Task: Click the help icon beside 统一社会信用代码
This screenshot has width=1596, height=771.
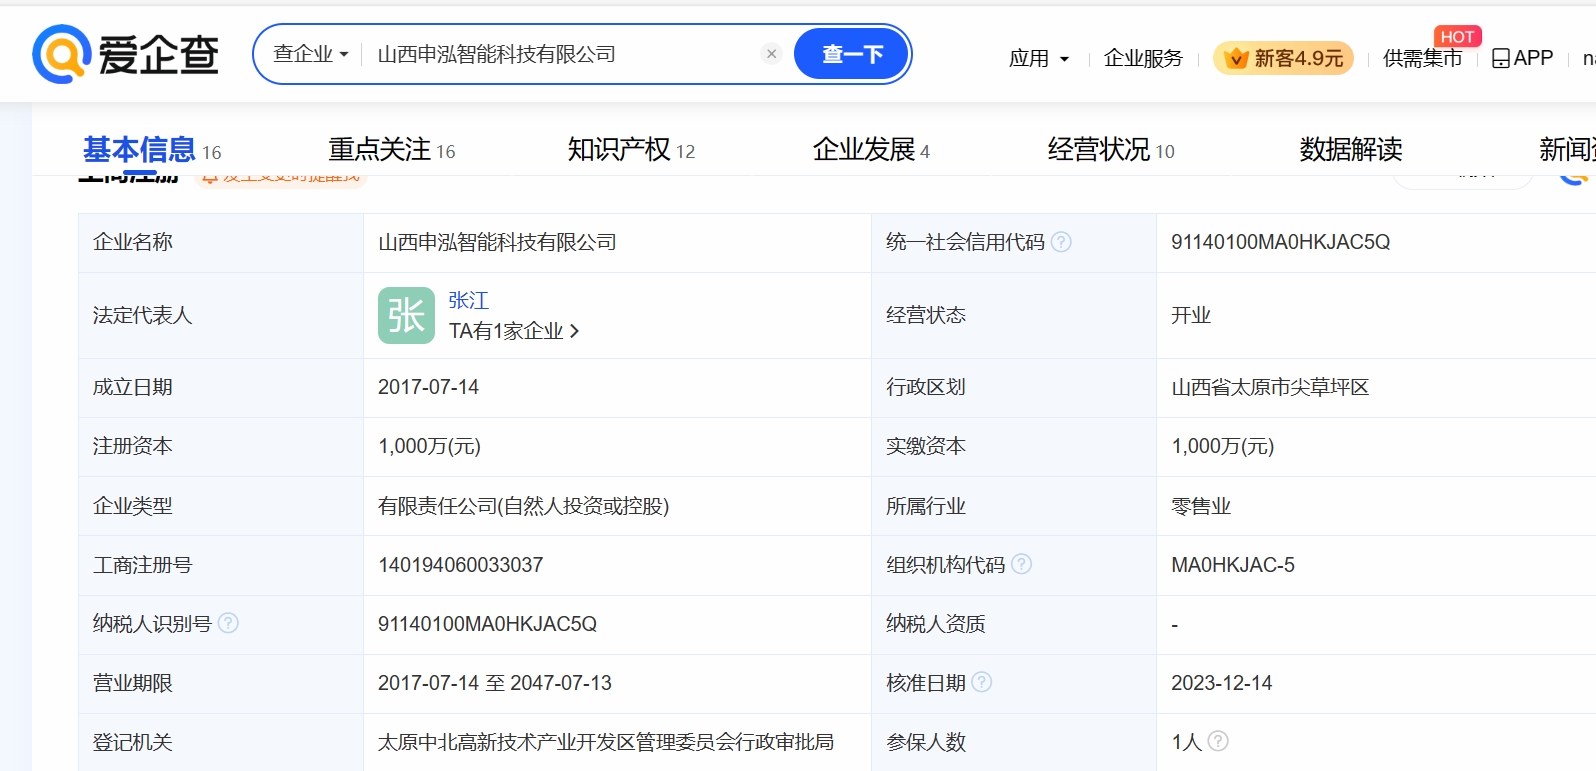Action: (1062, 242)
